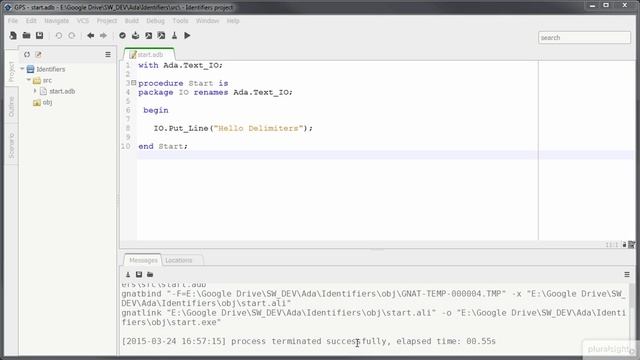640x360 pixels.
Task: Click the 'renames' keyword on line 4
Action: tap(211, 92)
